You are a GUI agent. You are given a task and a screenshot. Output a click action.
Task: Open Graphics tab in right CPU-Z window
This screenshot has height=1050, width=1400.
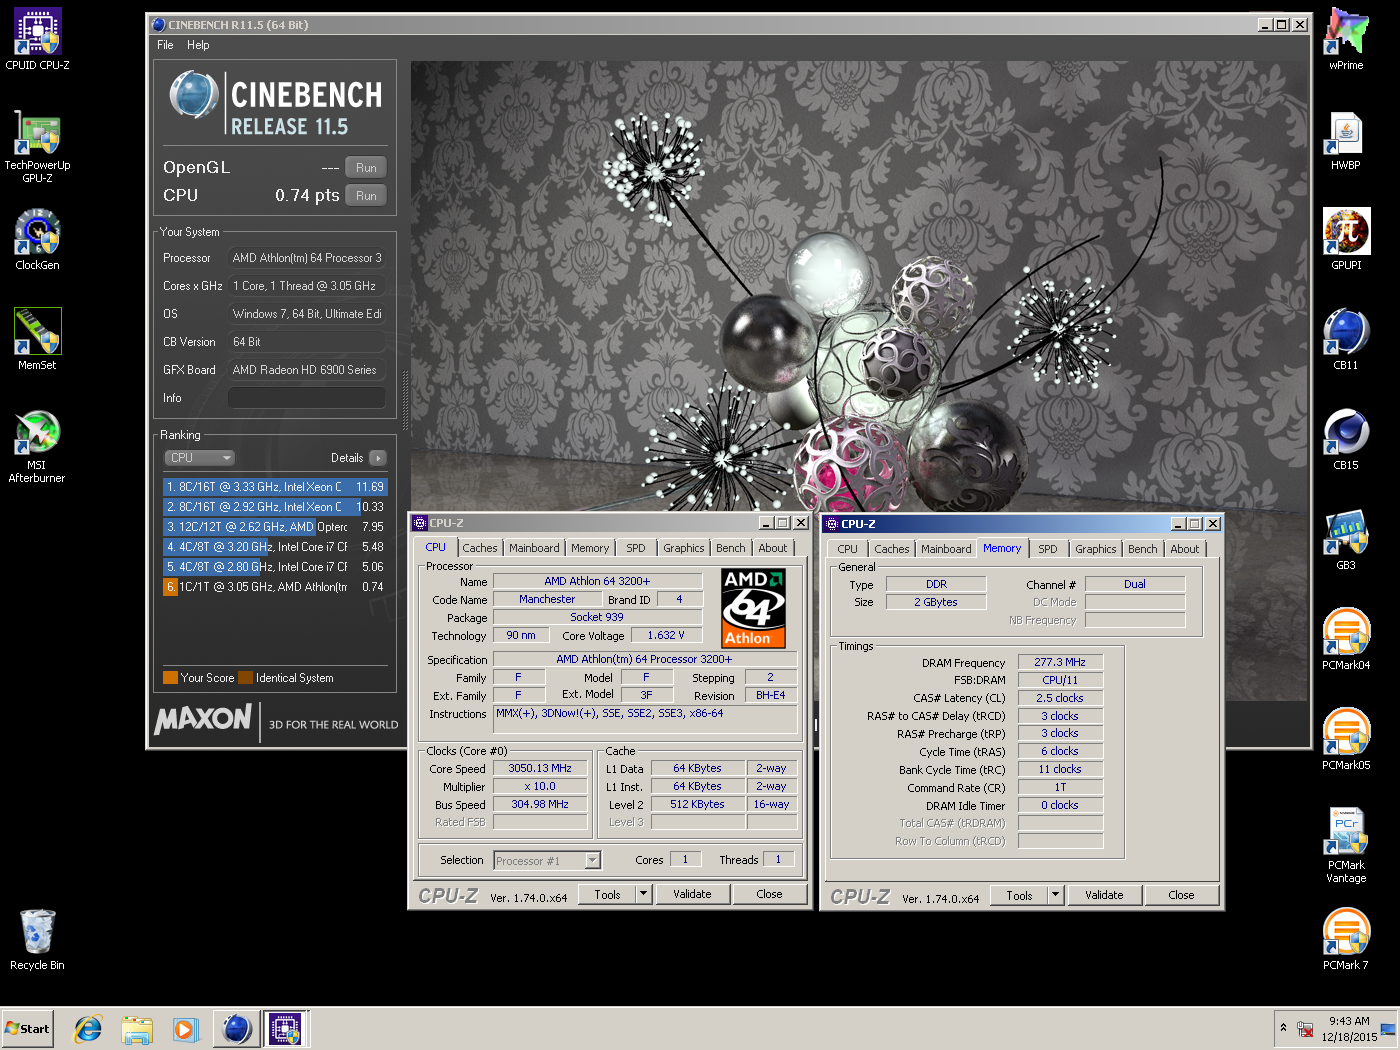coord(1096,549)
